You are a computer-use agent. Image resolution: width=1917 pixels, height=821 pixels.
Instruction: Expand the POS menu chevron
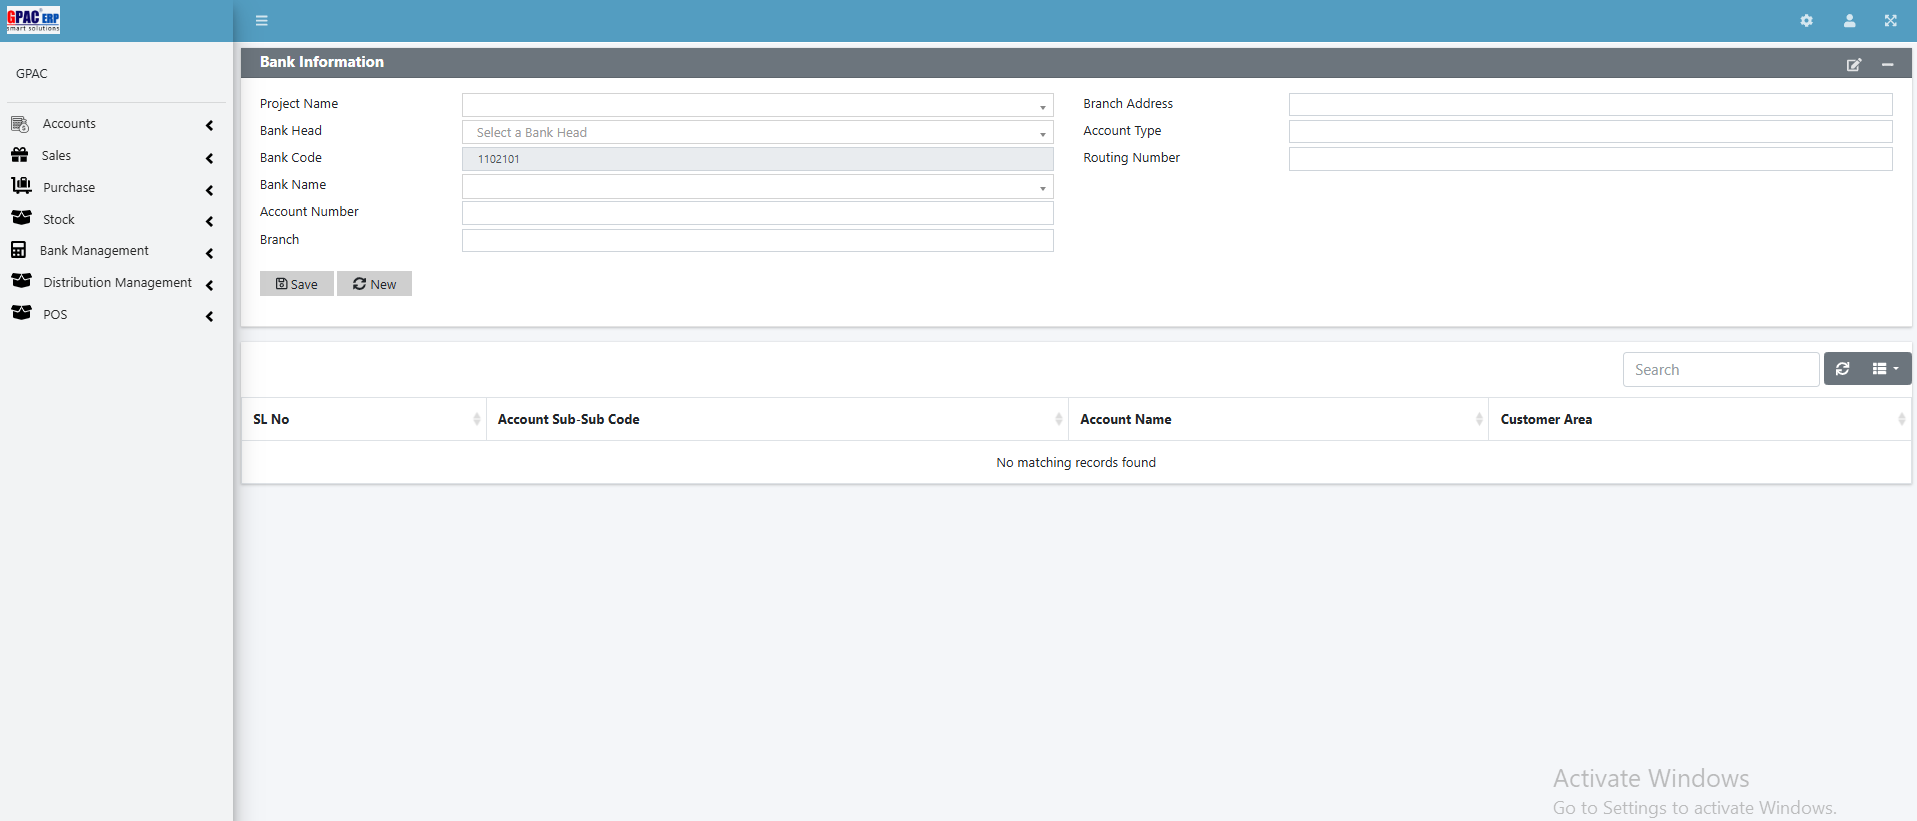(x=209, y=316)
